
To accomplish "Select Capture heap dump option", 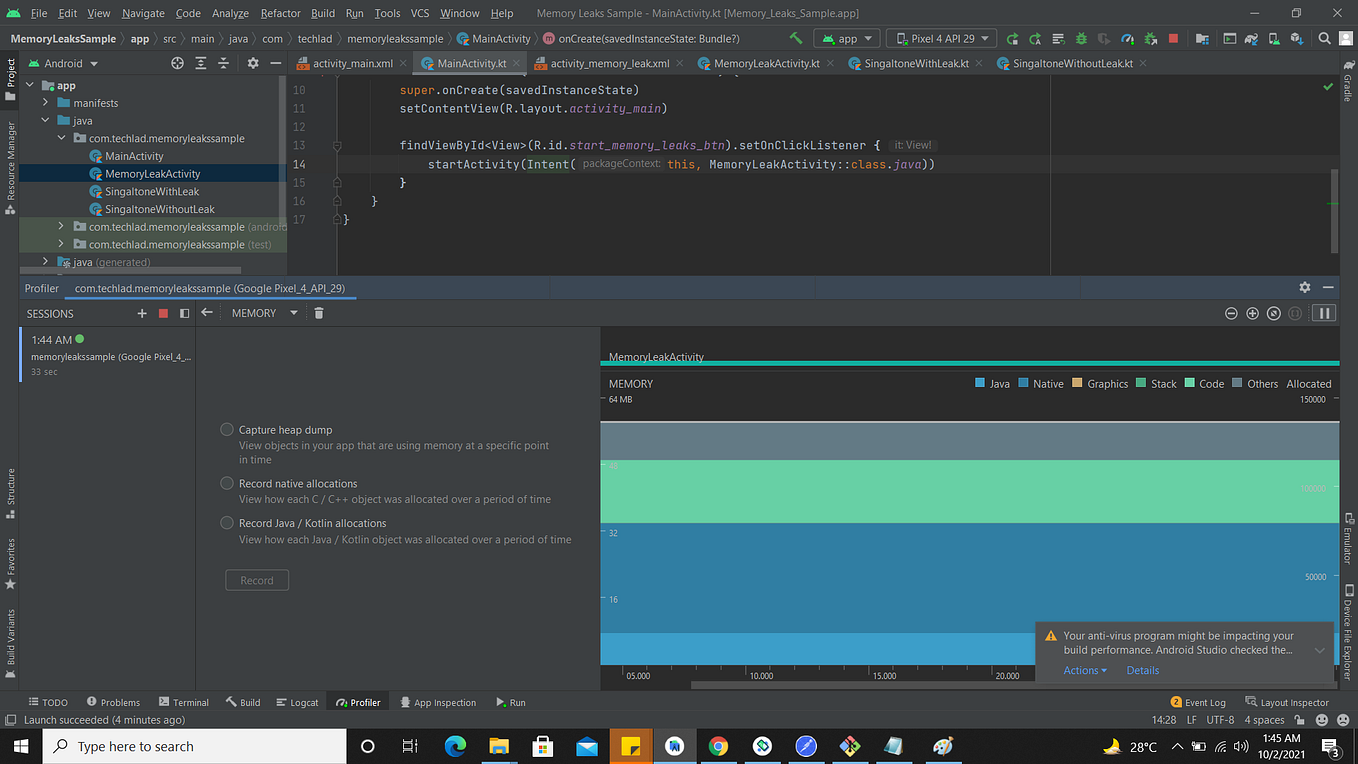I will click(227, 429).
